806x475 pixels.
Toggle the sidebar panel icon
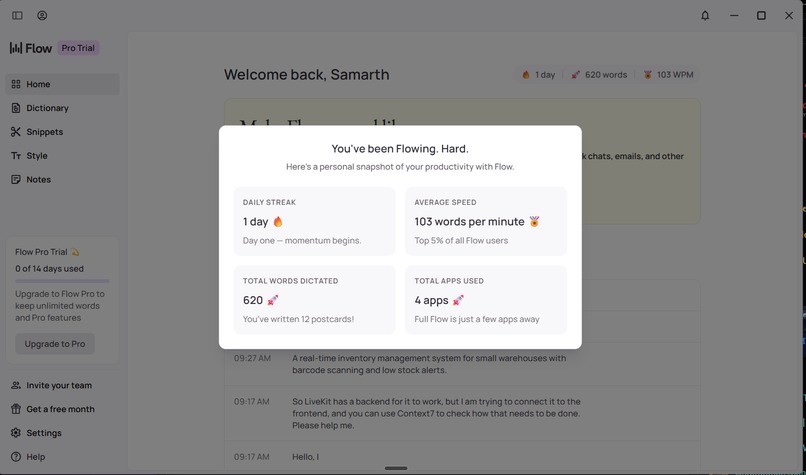[x=17, y=16]
